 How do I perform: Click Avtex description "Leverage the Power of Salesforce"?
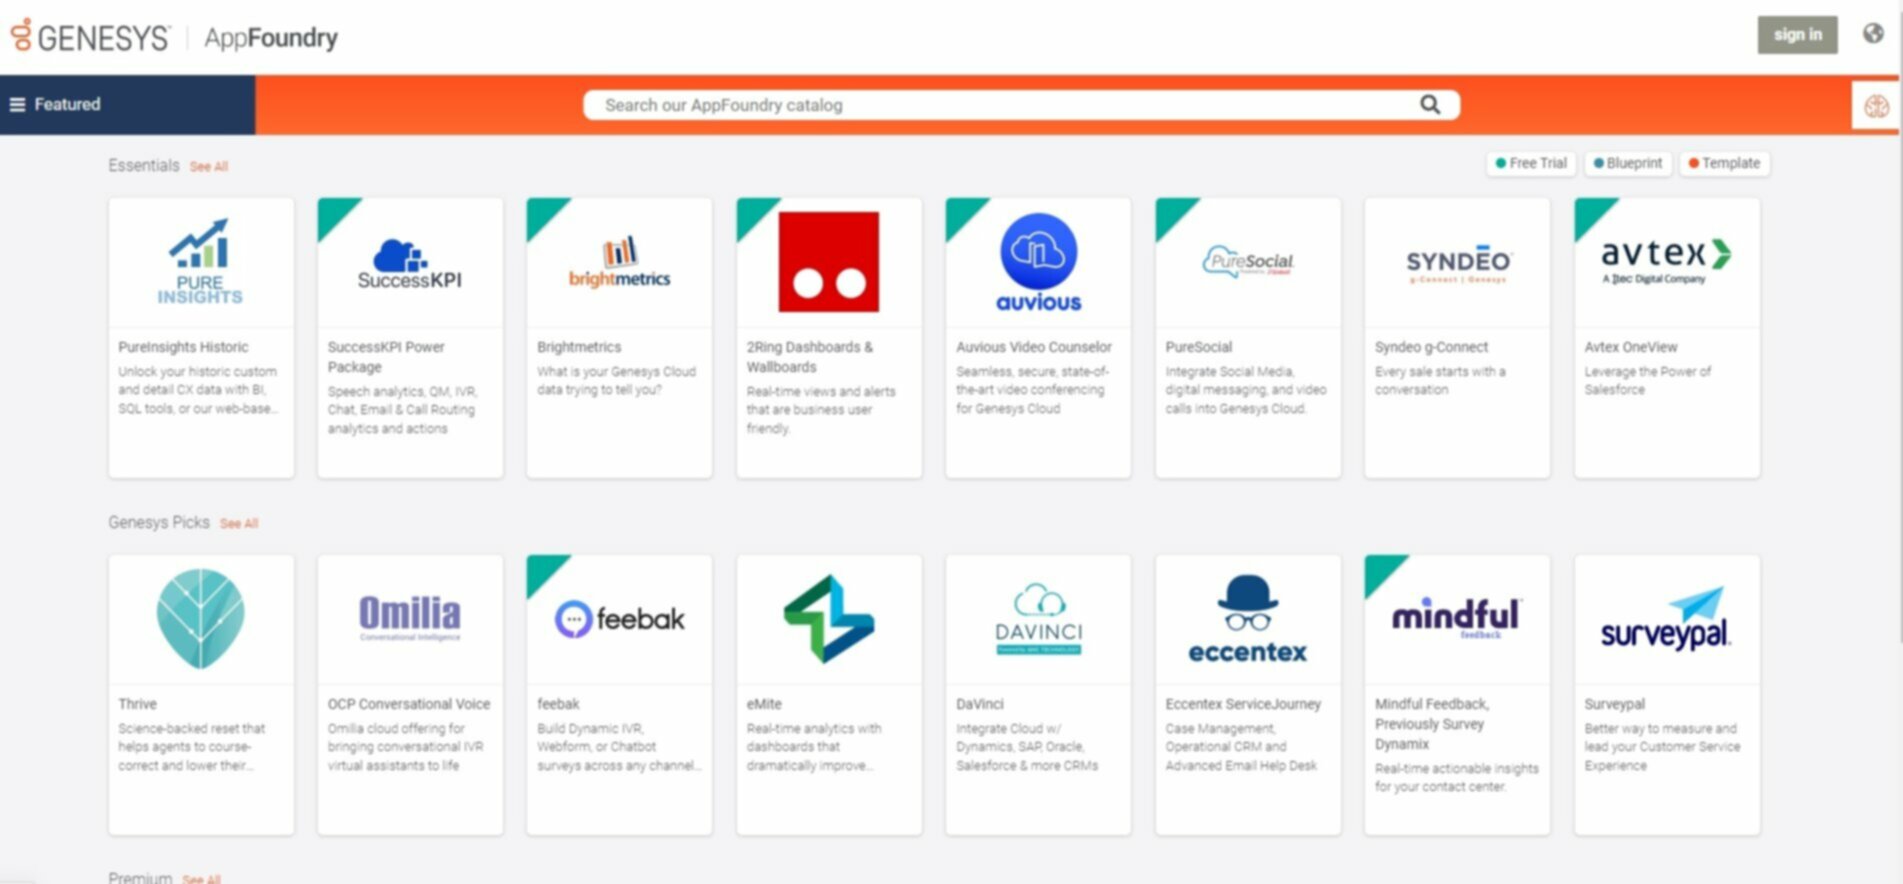coord(1647,380)
